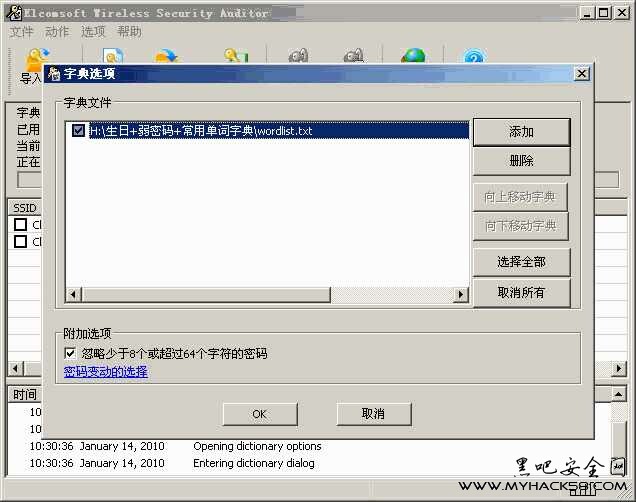The height and width of the screenshot is (502, 636).
Task: Toggle 忽略少于8个或超过64个字符的密码 checkbox
Action: point(71,353)
